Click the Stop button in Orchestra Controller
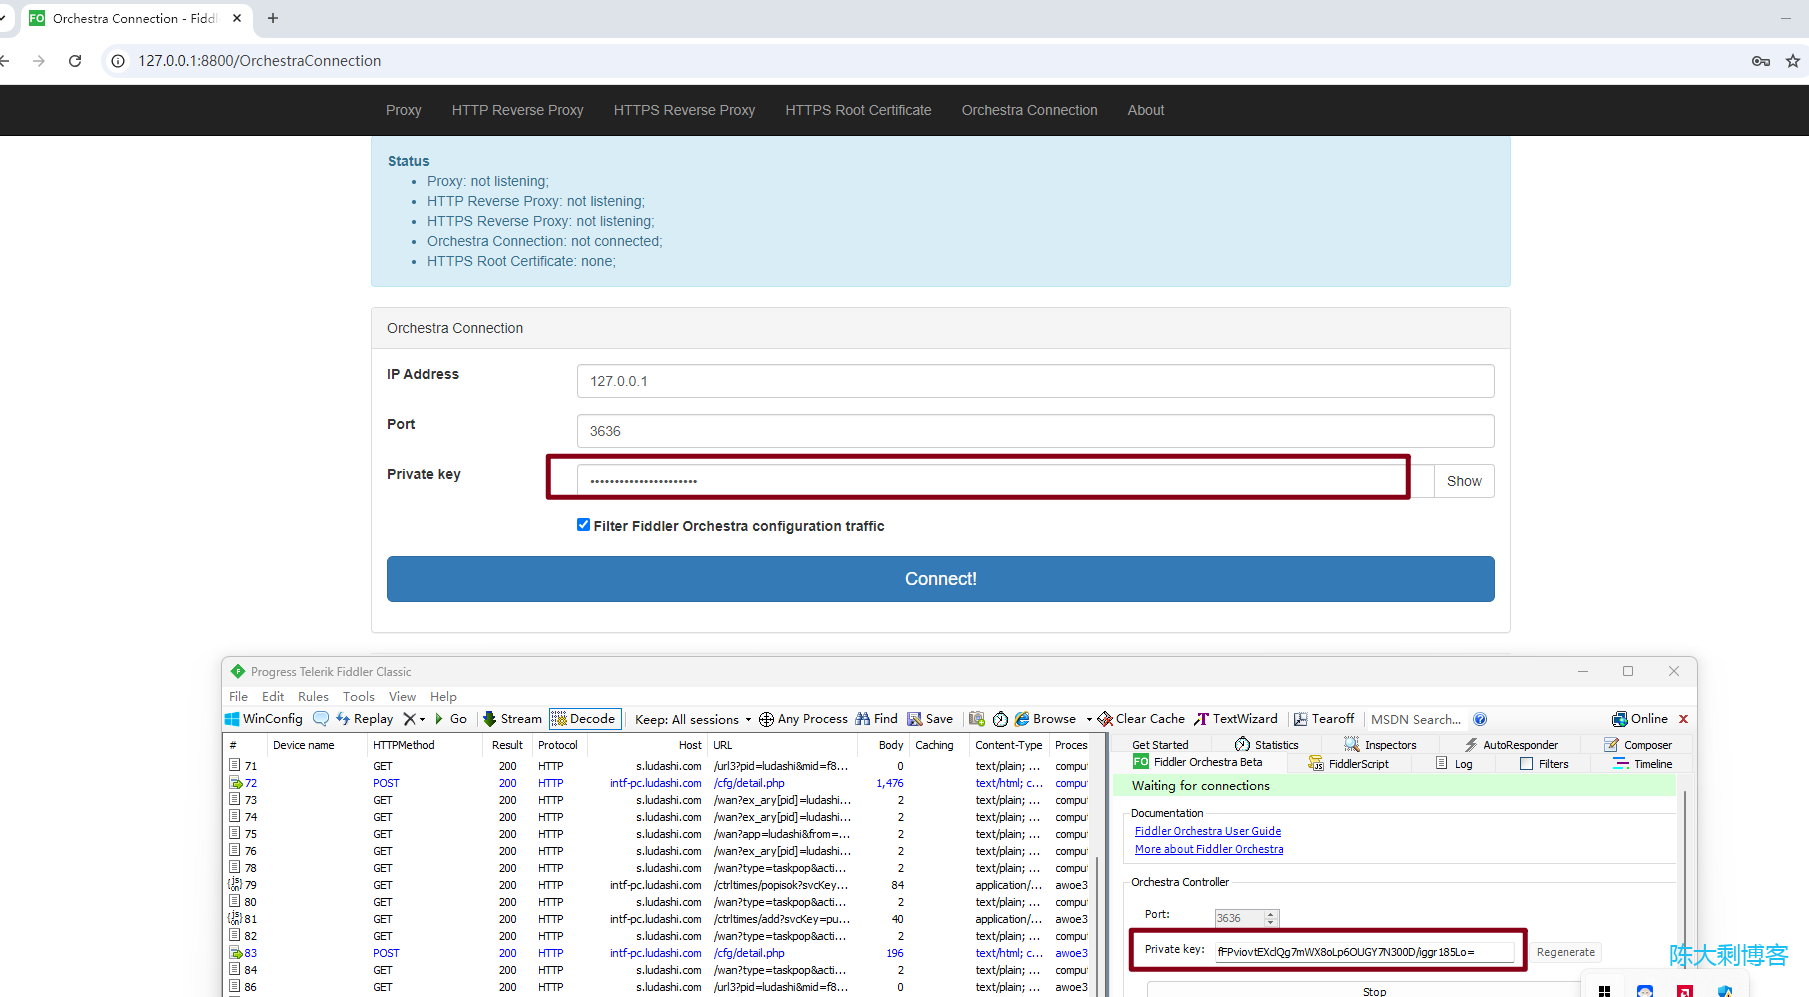1809x997 pixels. pyautogui.click(x=1374, y=990)
